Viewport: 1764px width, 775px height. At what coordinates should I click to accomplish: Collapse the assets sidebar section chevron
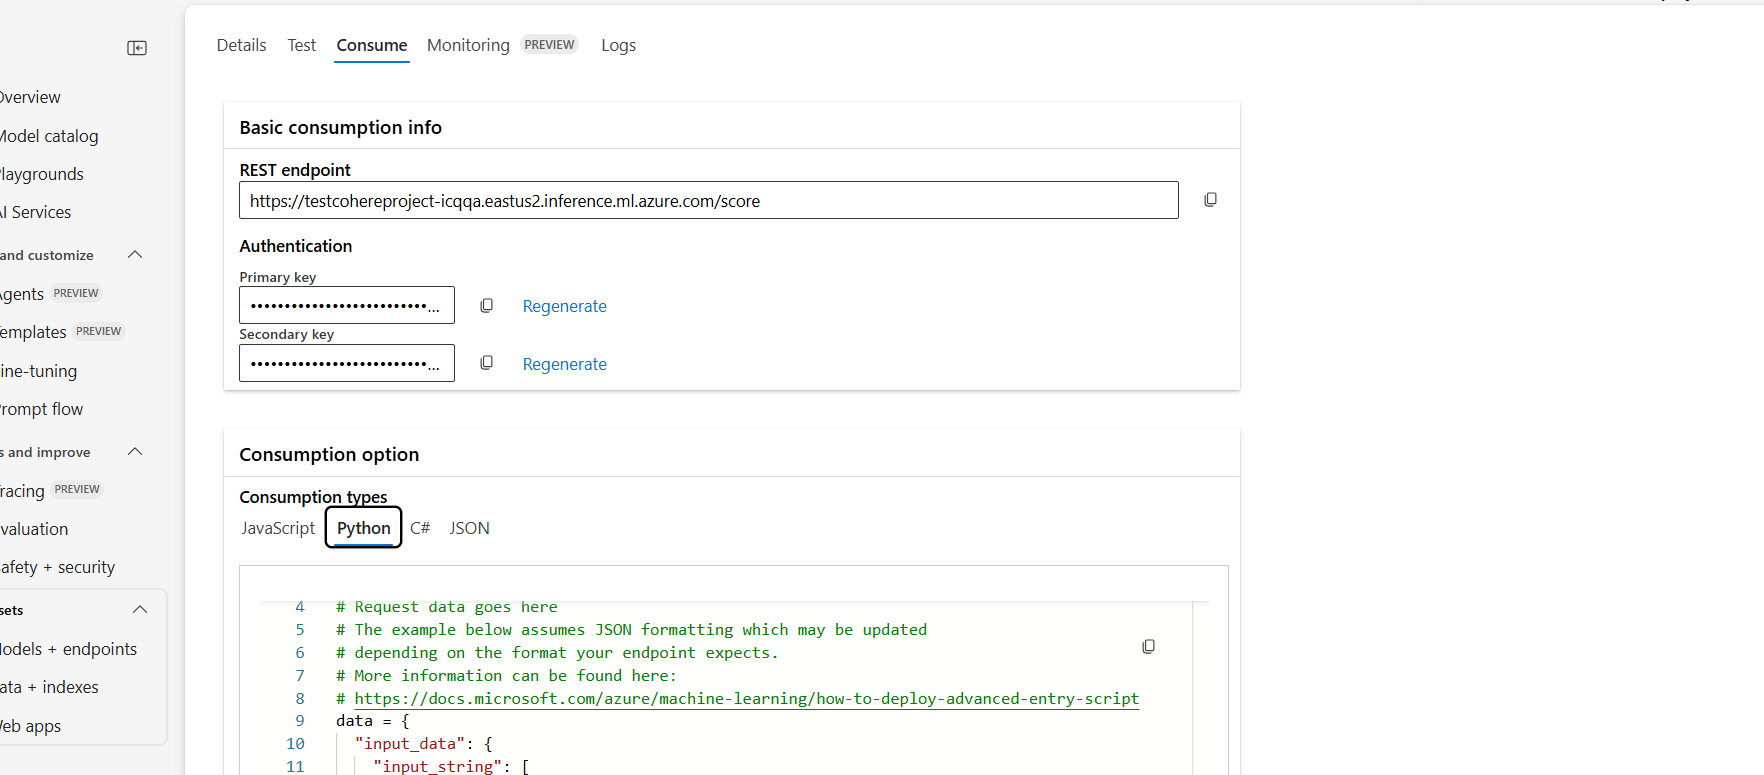(140, 610)
